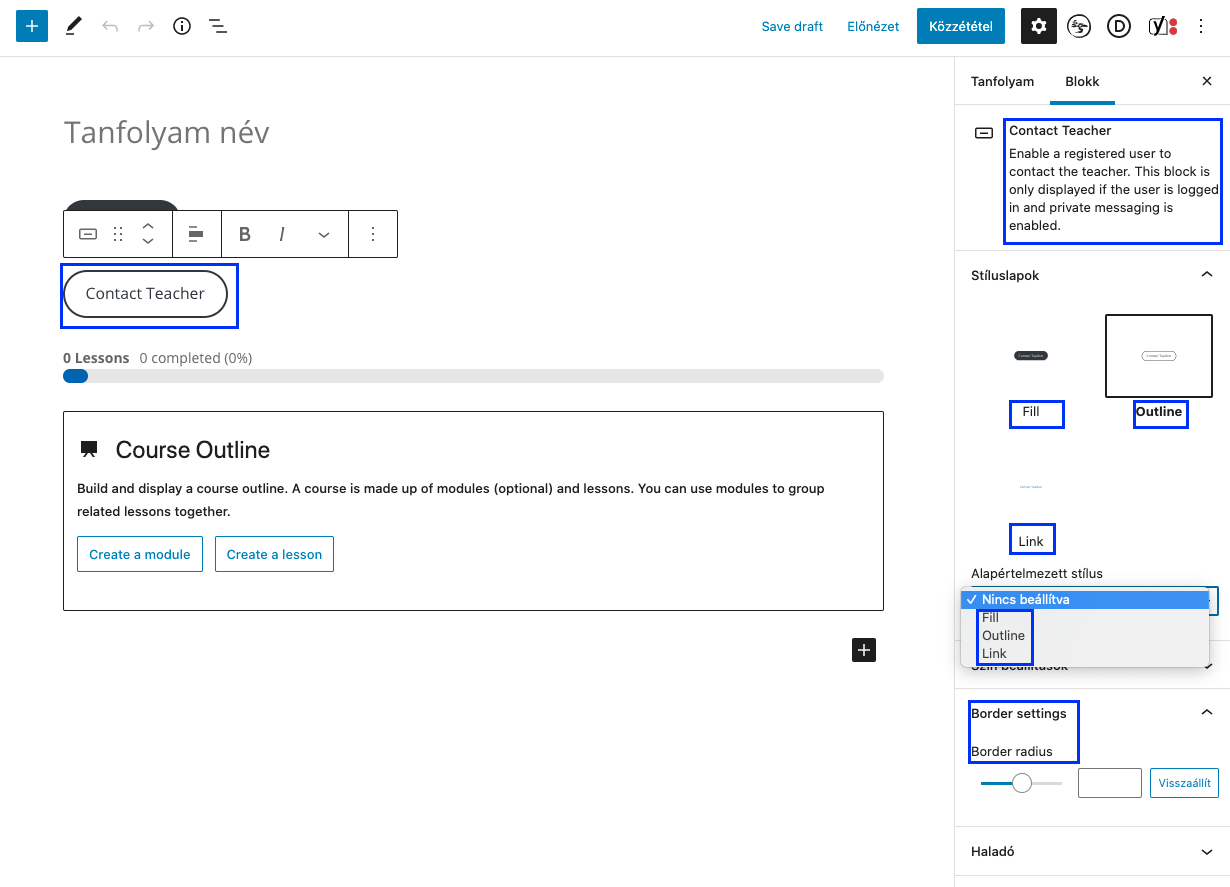The width and height of the screenshot is (1230, 887).
Task: Click the Sensei LMS toolbar icon
Action: pos(1079,26)
